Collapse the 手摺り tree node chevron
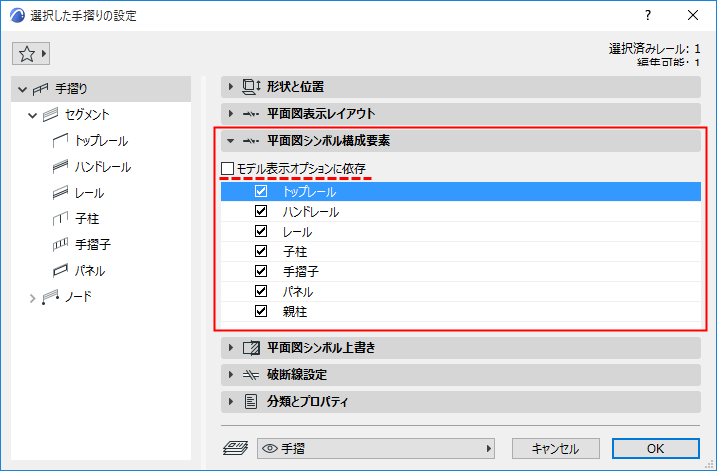 coord(22,89)
